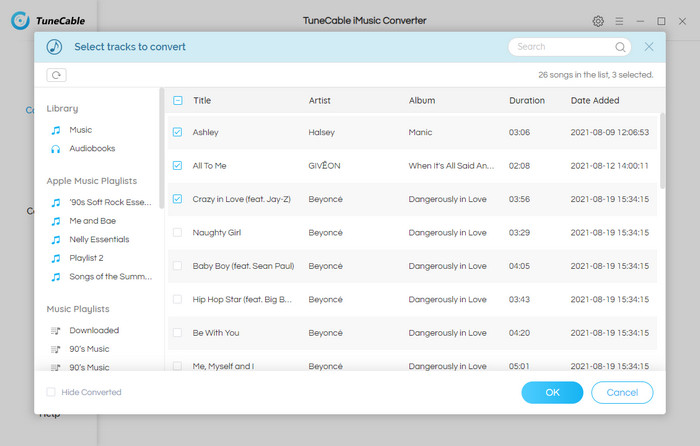700x446 pixels.
Task: Check the Naughty Girl checkbox
Action: [x=177, y=233]
